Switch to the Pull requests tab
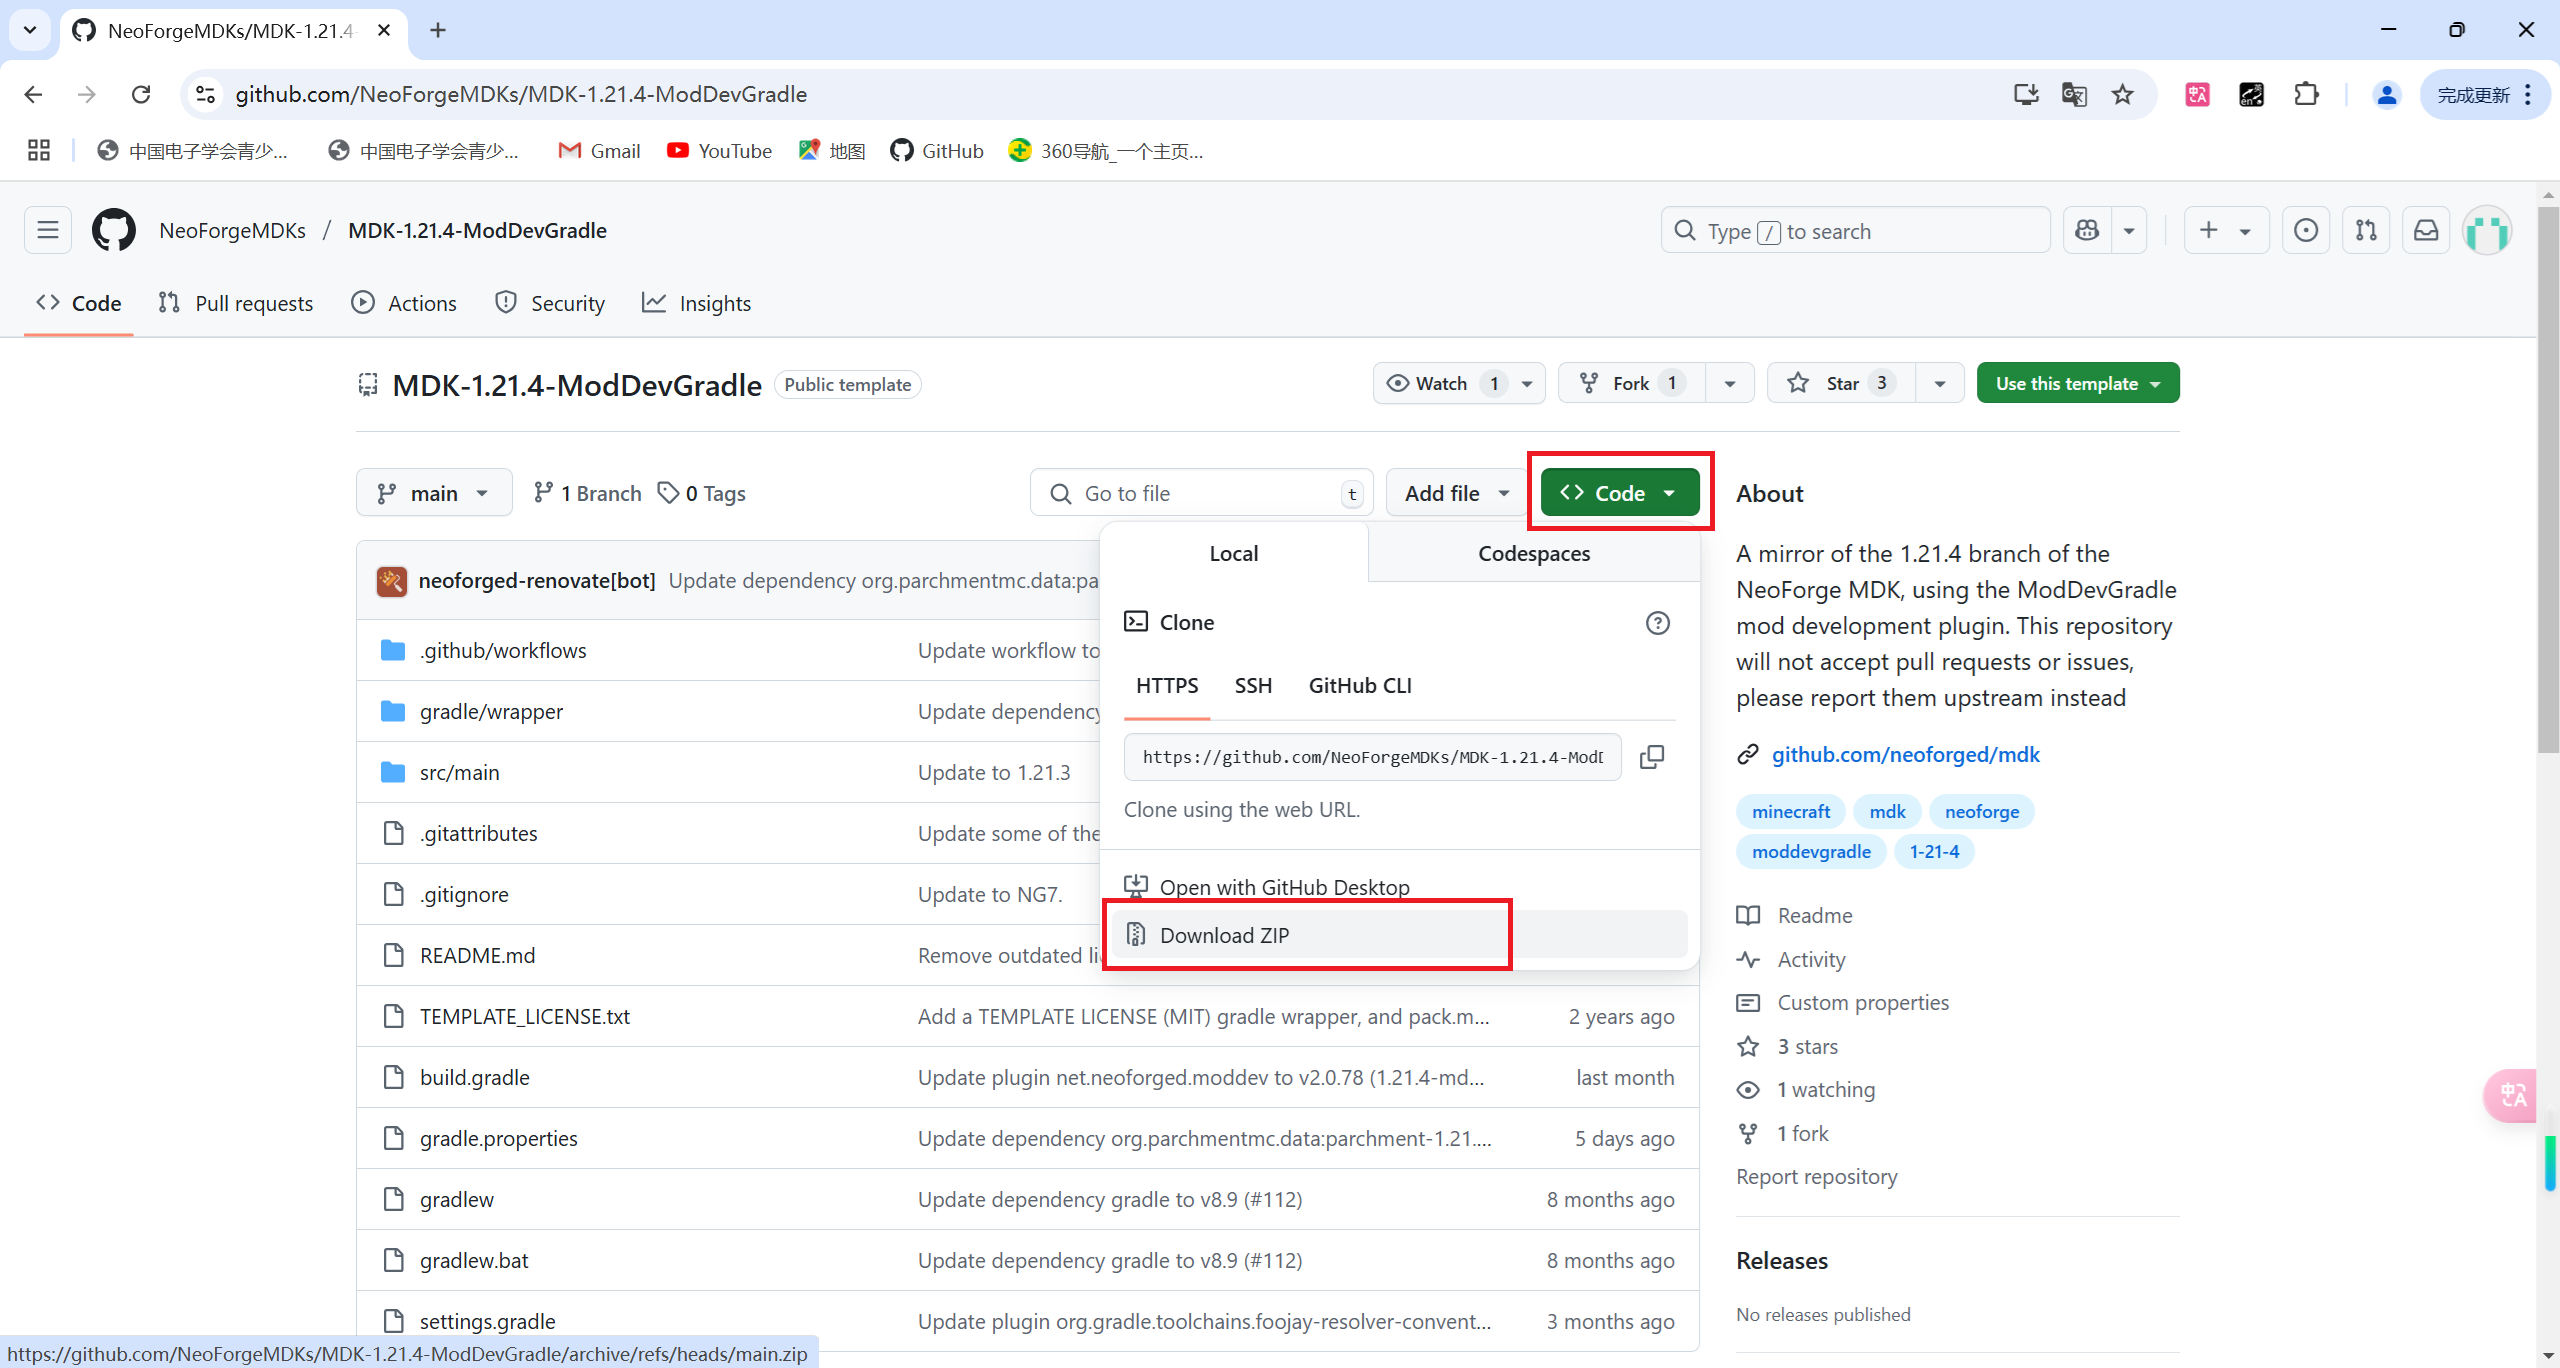The image size is (2560, 1368). (236, 303)
